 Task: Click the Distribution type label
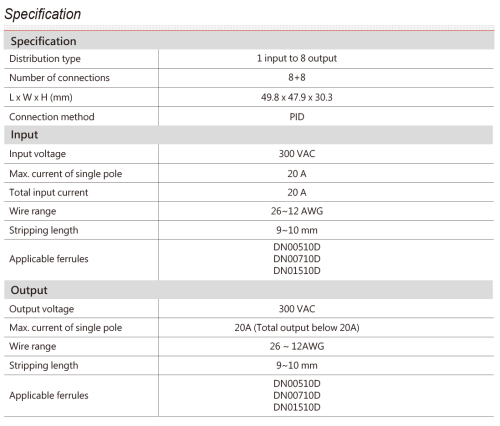pos(45,59)
